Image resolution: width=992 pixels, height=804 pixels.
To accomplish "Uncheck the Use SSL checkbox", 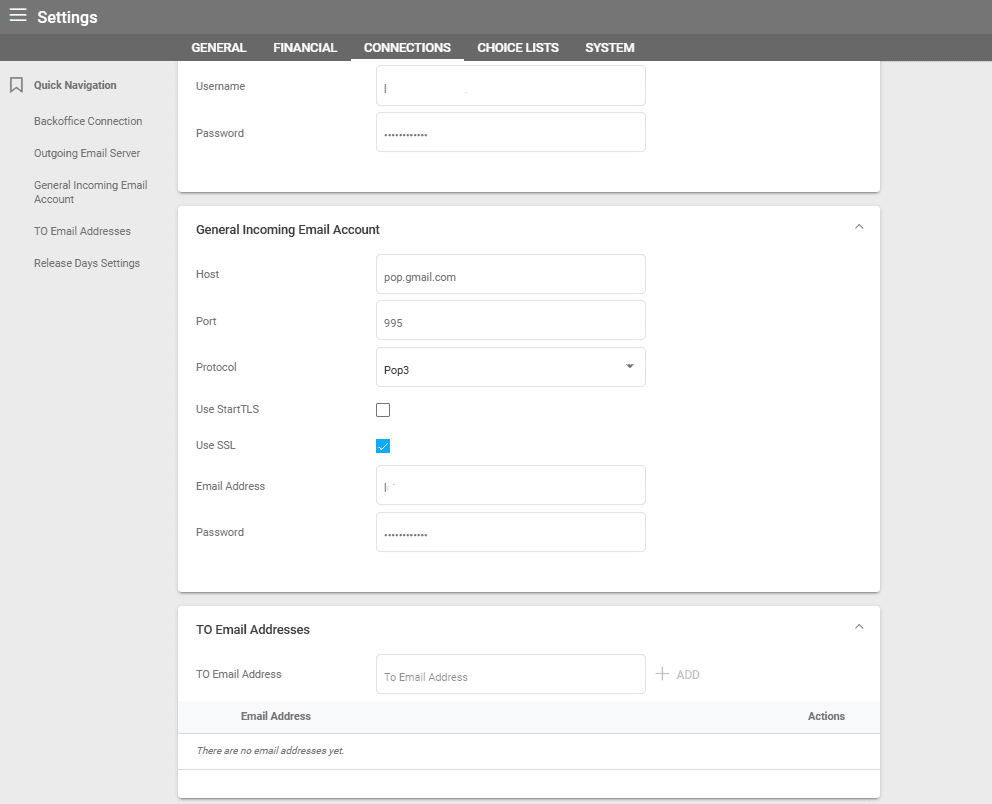I will pyautogui.click(x=383, y=446).
